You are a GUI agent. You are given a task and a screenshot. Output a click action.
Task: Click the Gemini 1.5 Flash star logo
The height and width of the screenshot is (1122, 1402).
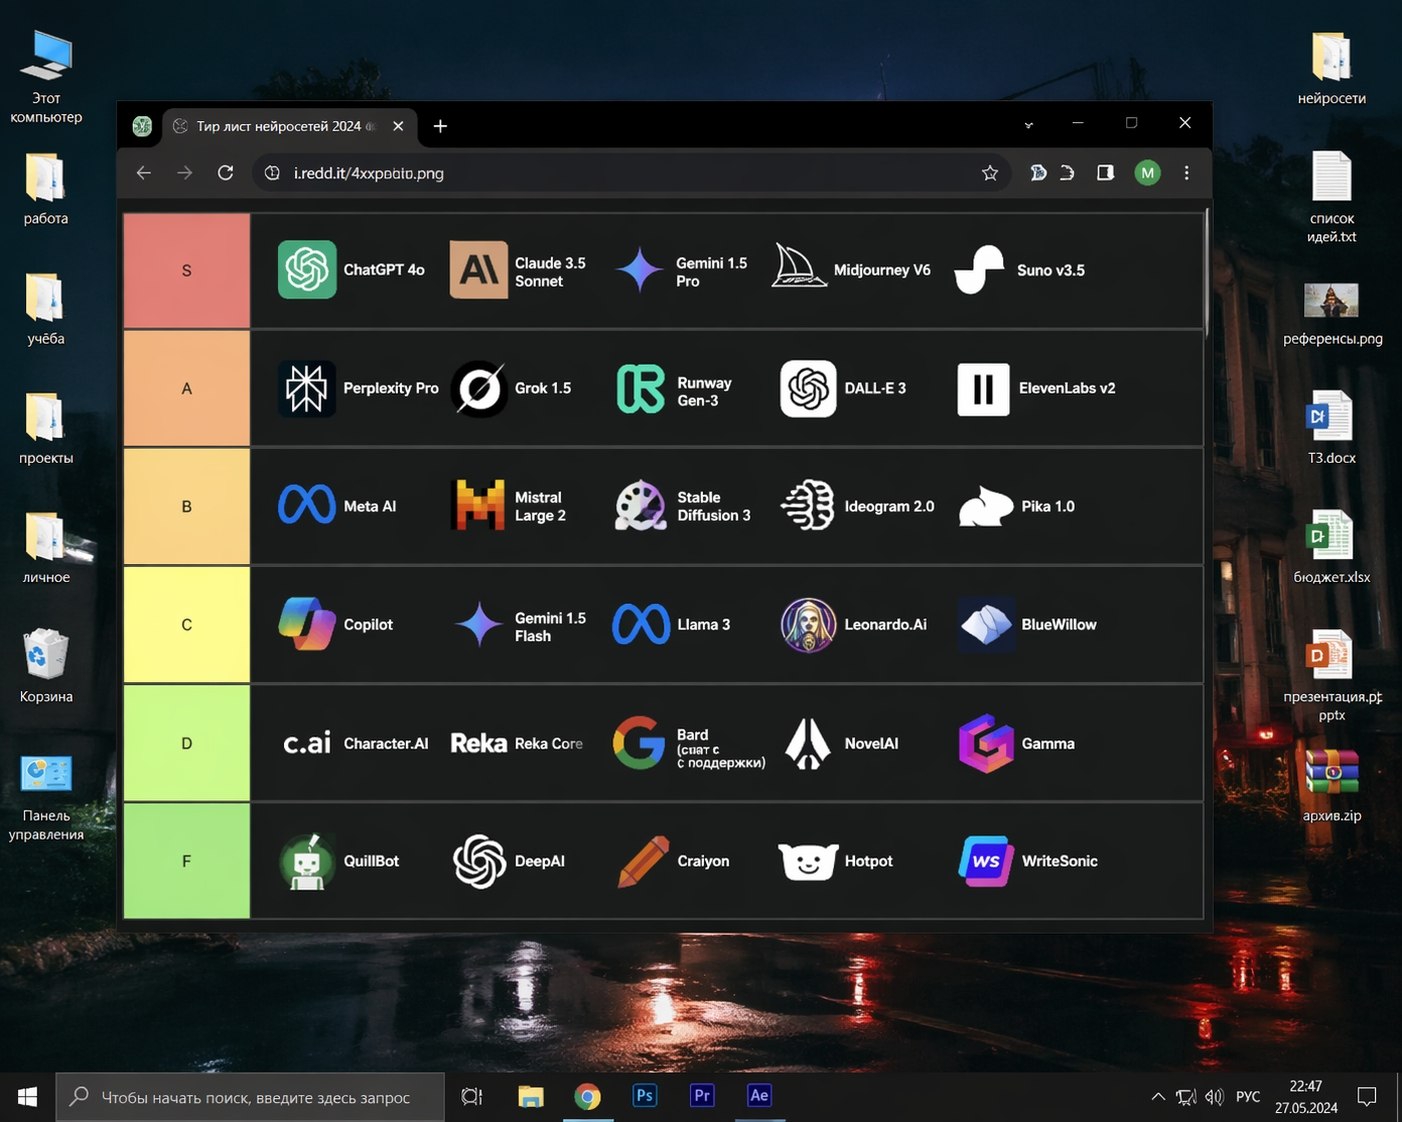click(x=479, y=624)
